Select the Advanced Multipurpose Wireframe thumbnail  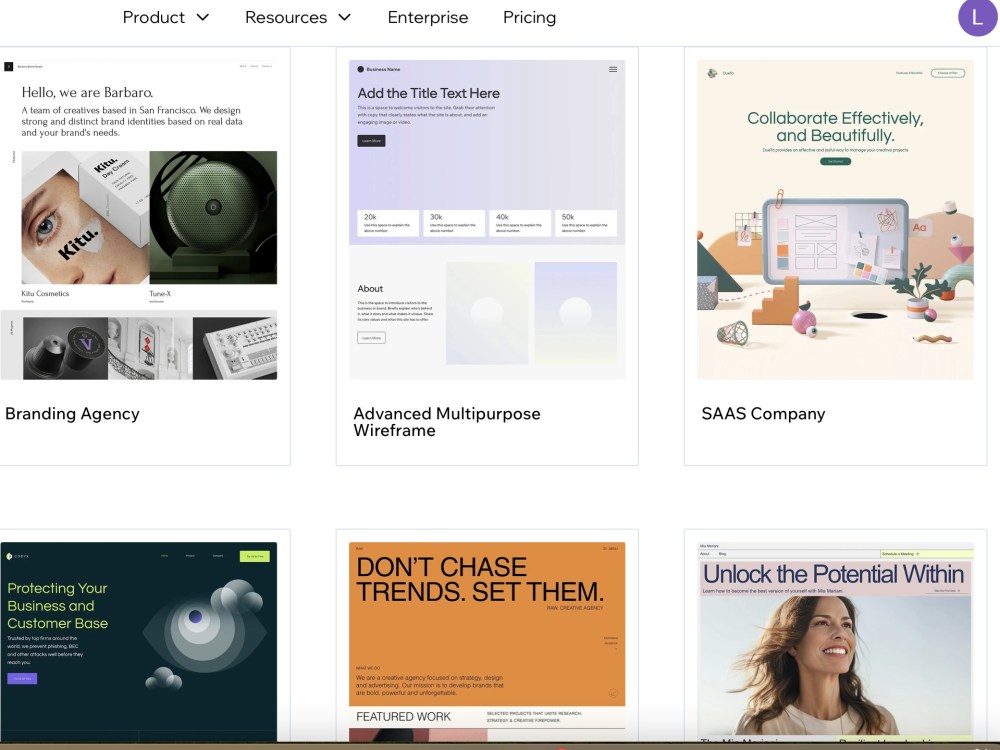point(487,219)
